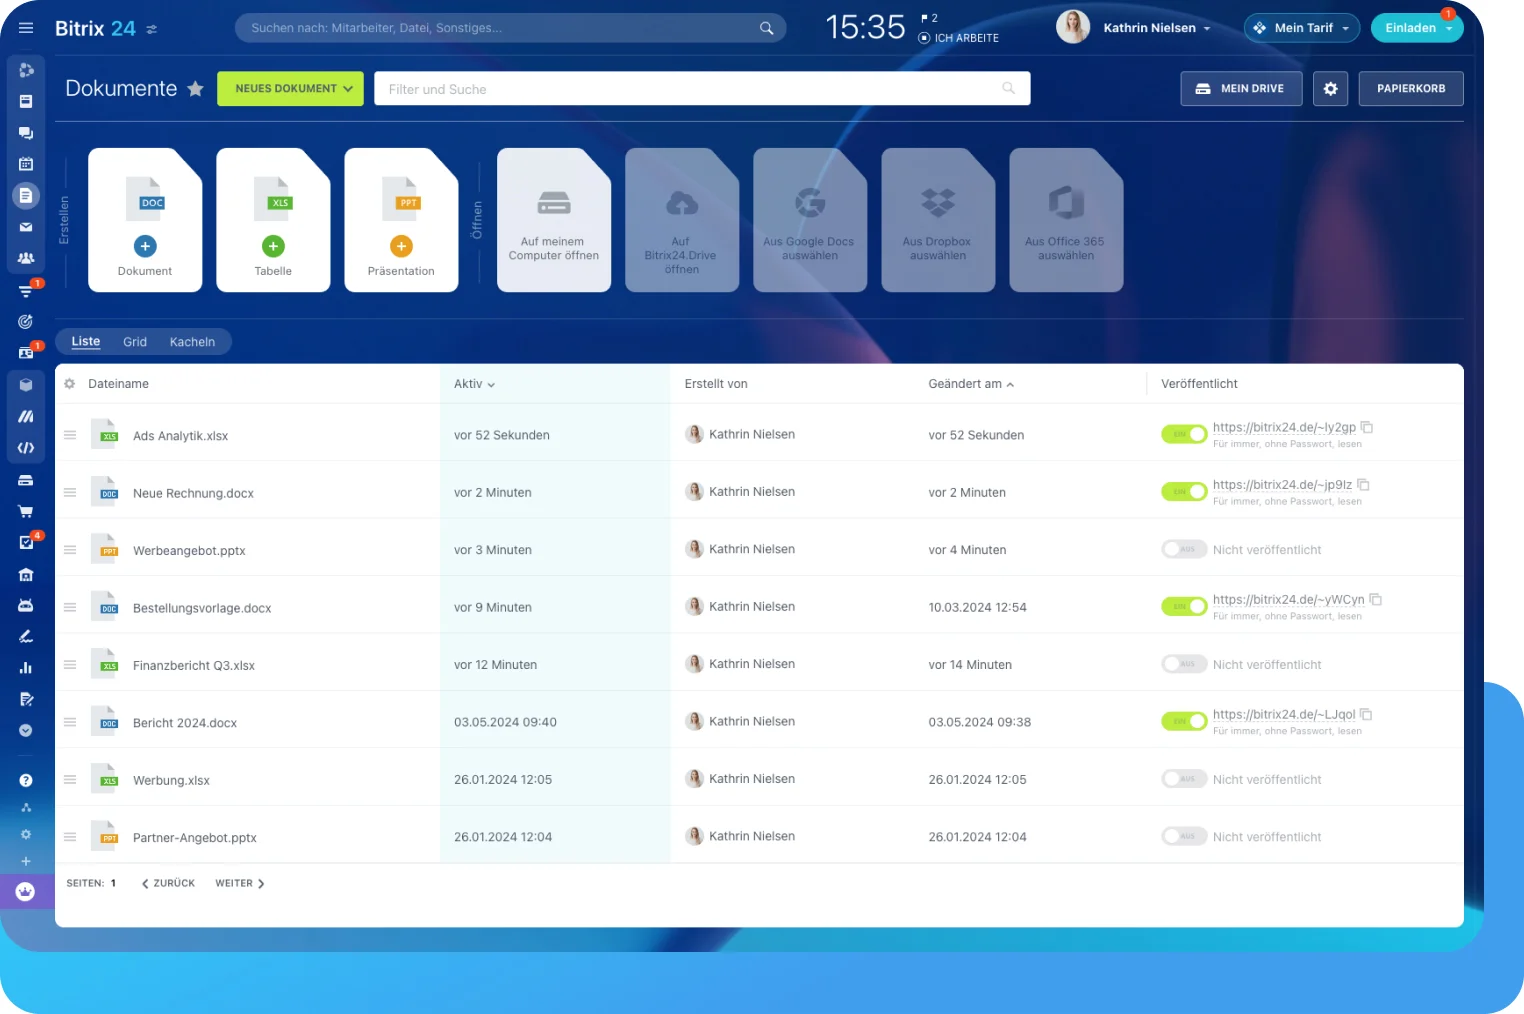Open the mail icon in left sidebar
This screenshot has height=1014, width=1524.
tap(26, 227)
